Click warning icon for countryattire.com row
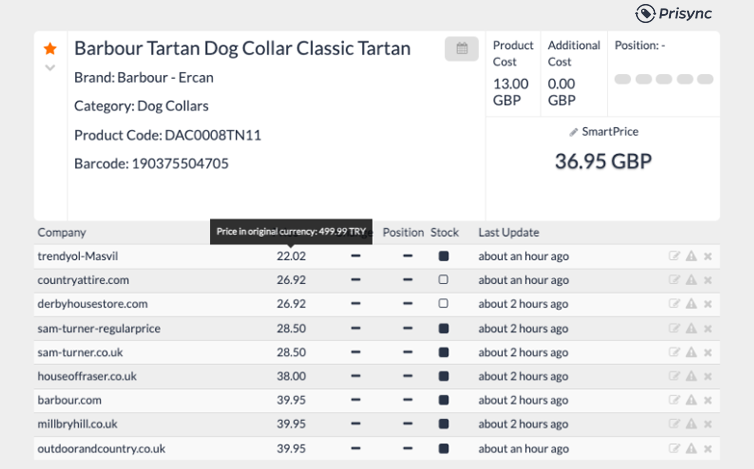Image resolution: width=754 pixels, height=469 pixels. point(690,280)
